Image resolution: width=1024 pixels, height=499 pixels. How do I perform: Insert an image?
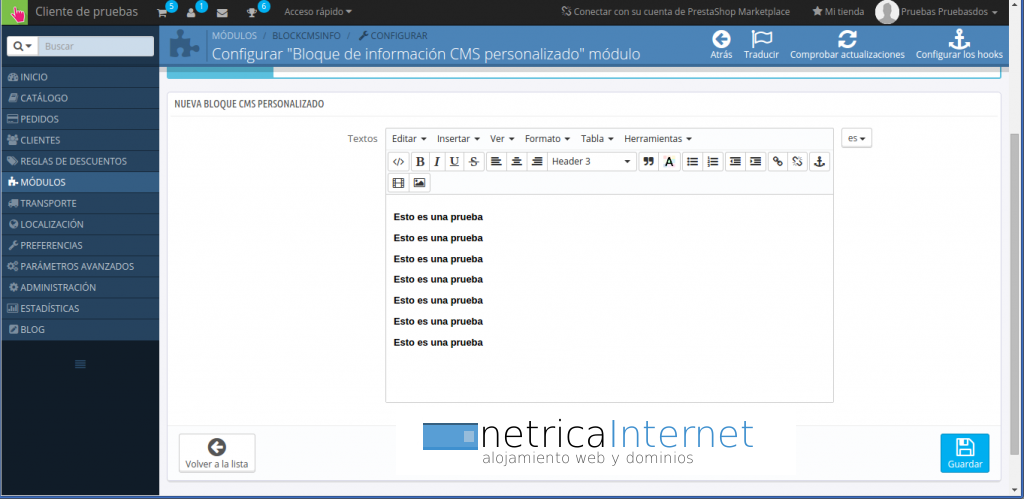tap(419, 183)
